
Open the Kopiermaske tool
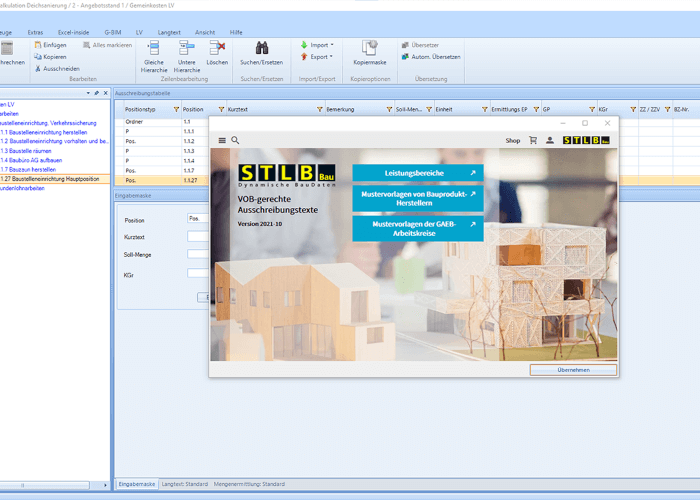pos(370,54)
